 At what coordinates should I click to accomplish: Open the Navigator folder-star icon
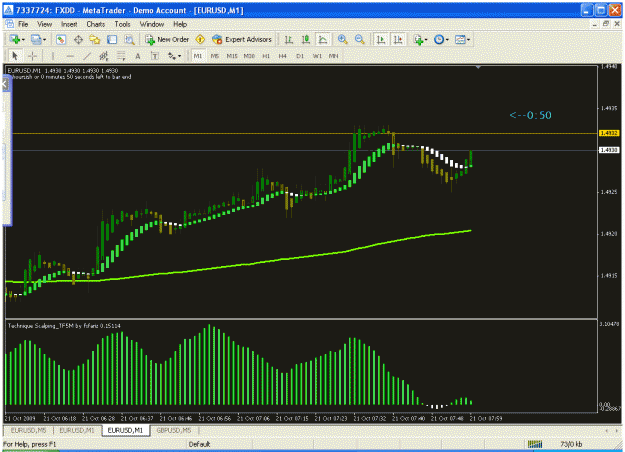pyautogui.click(x=95, y=39)
